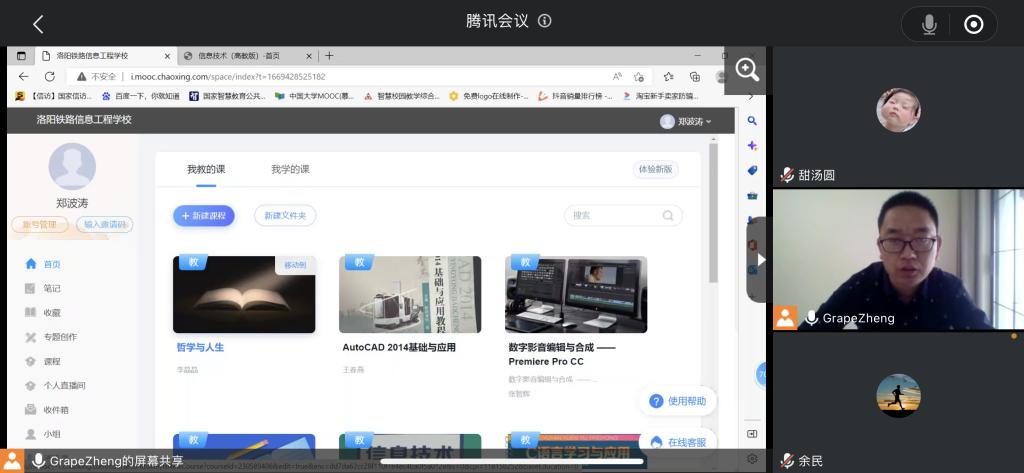The width and height of the screenshot is (1024, 473).
Task: Expand the side panel arrow on shared screen
Action: [x=759, y=259]
